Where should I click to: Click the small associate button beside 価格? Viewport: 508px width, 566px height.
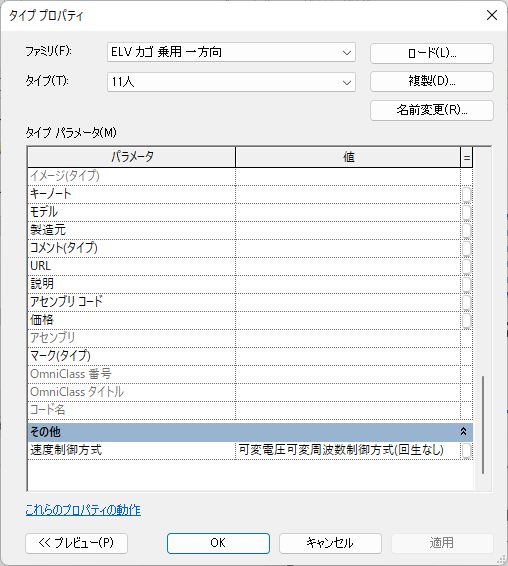click(x=466, y=321)
